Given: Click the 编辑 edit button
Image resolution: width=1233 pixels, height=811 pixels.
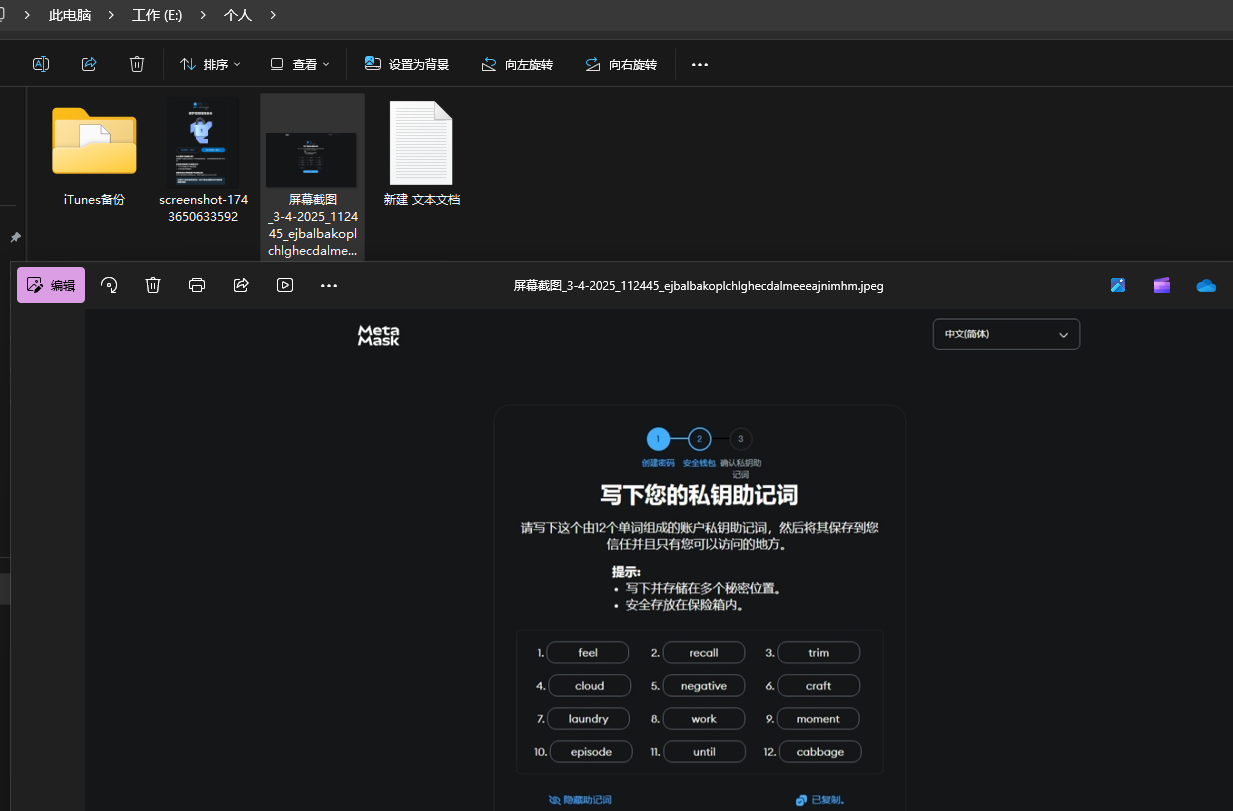Looking at the screenshot, I should (x=51, y=285).
